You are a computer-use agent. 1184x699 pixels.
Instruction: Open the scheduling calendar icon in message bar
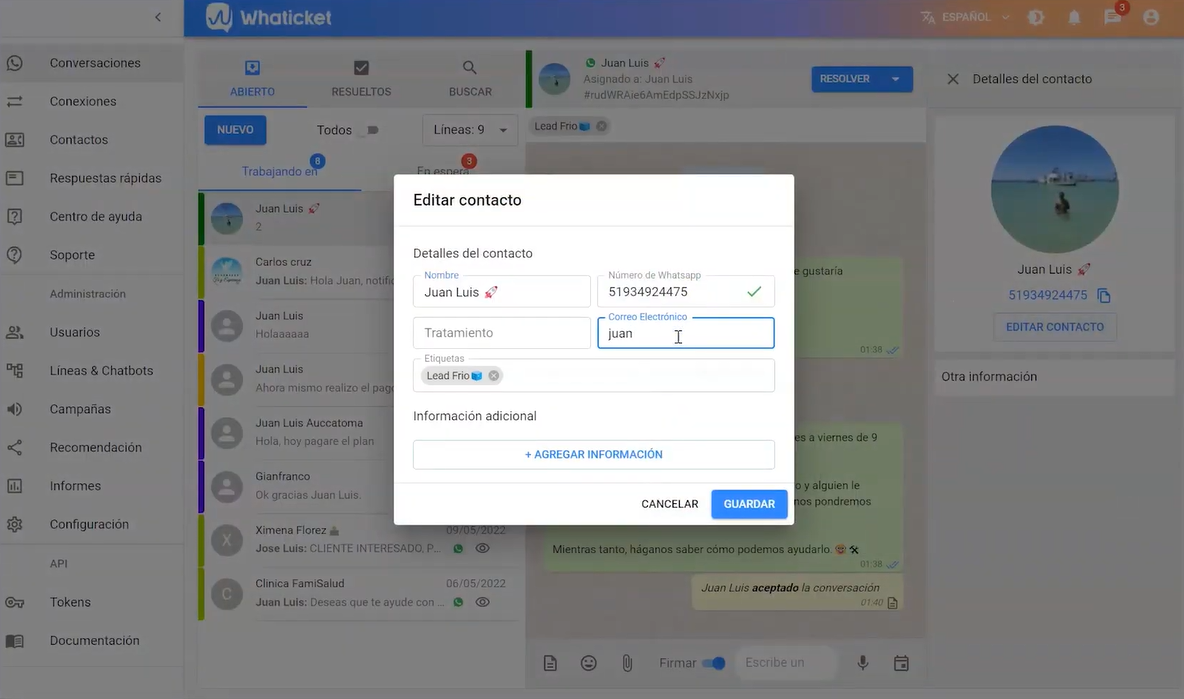point(900,662)
